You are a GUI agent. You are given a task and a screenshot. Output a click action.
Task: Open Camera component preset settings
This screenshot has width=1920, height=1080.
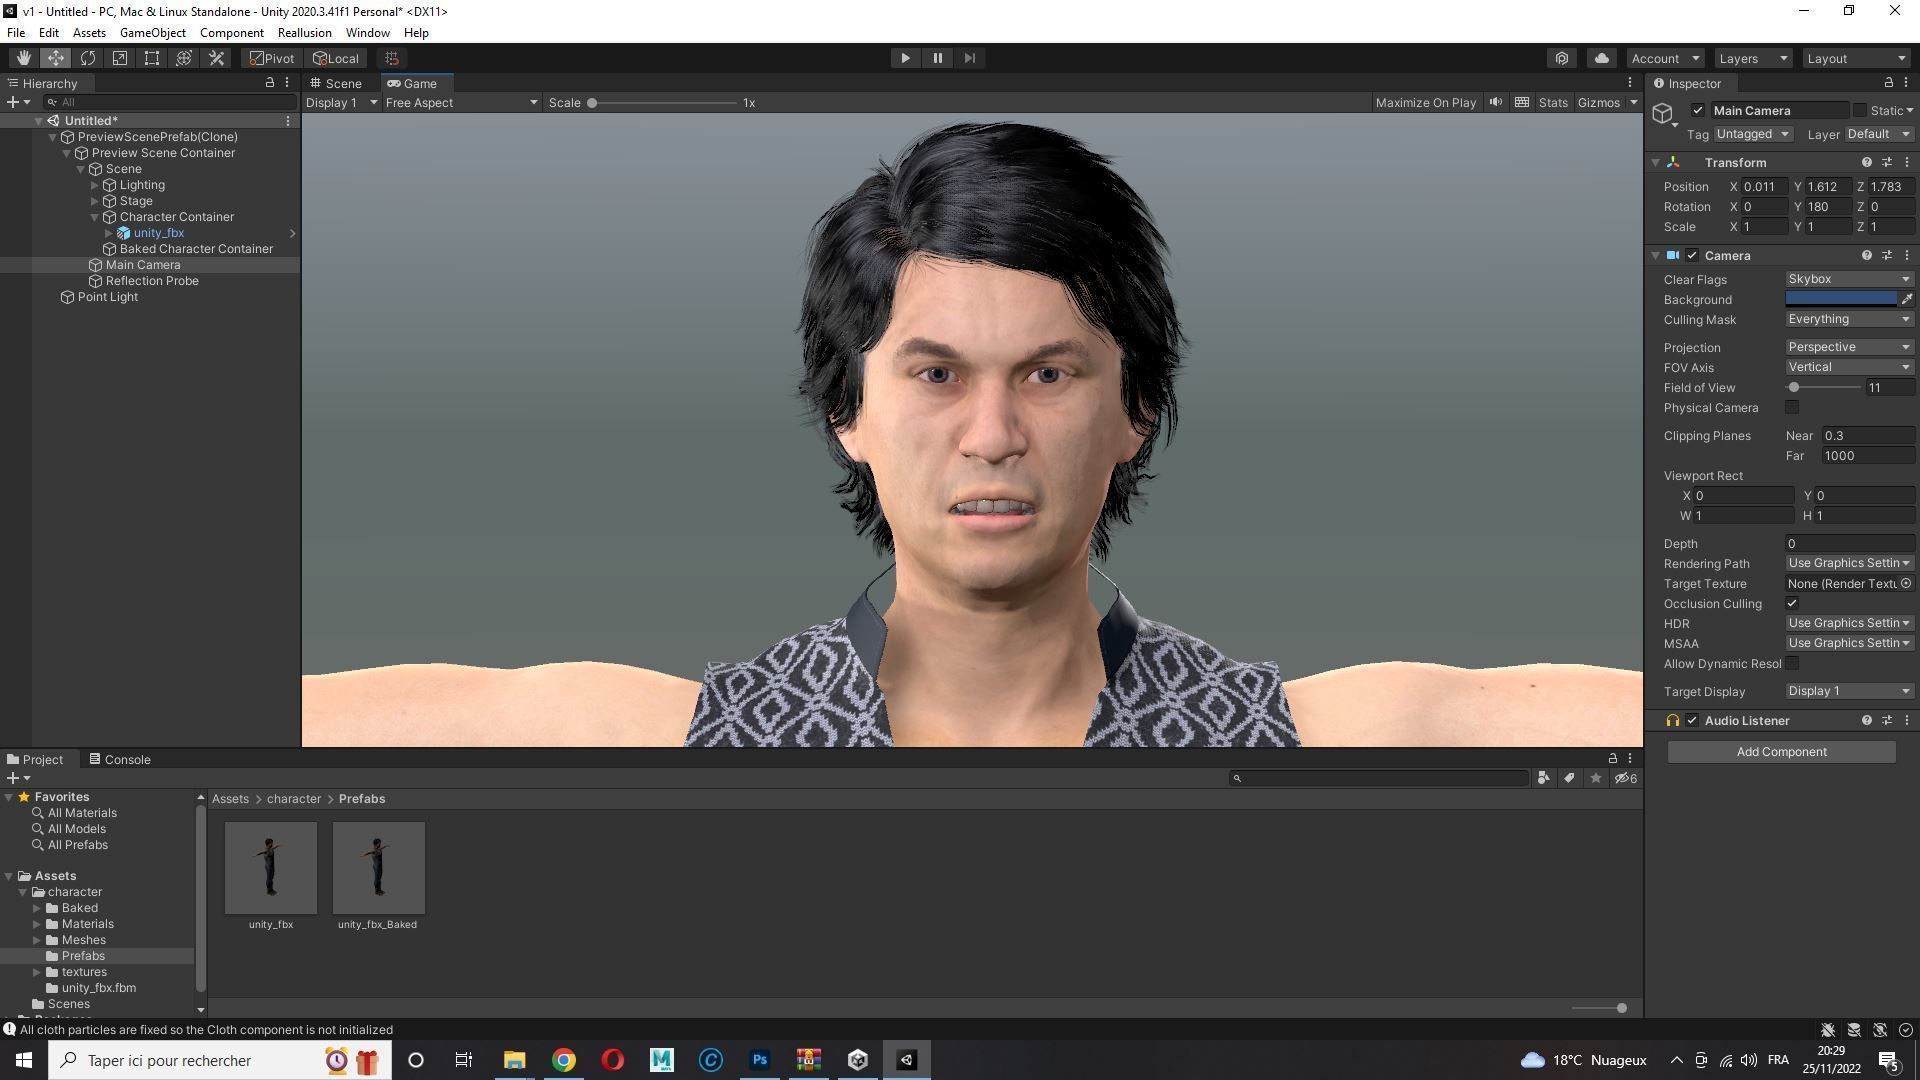[x=1886, y=255]
